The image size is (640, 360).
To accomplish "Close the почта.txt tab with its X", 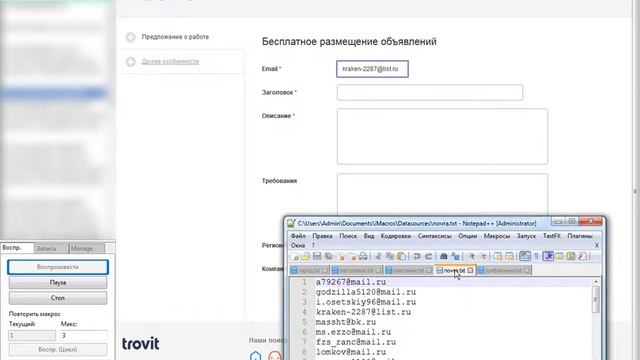I will [x=470, y=270].
